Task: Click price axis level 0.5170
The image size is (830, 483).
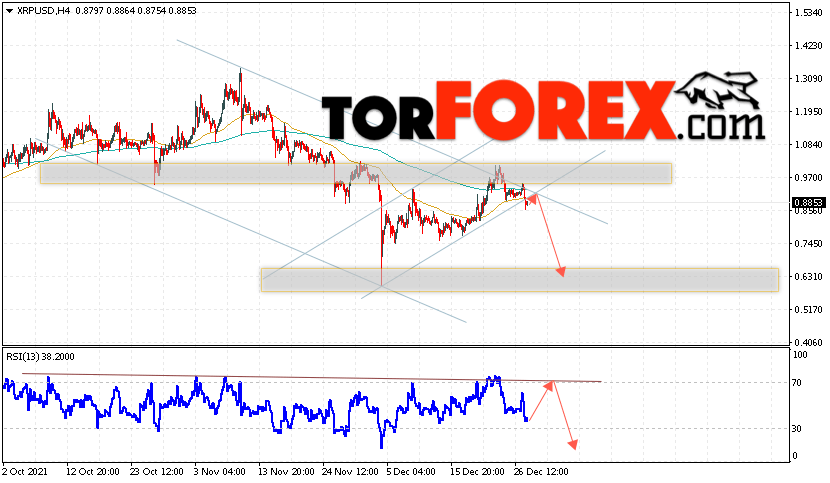Action: coord(809,309)
